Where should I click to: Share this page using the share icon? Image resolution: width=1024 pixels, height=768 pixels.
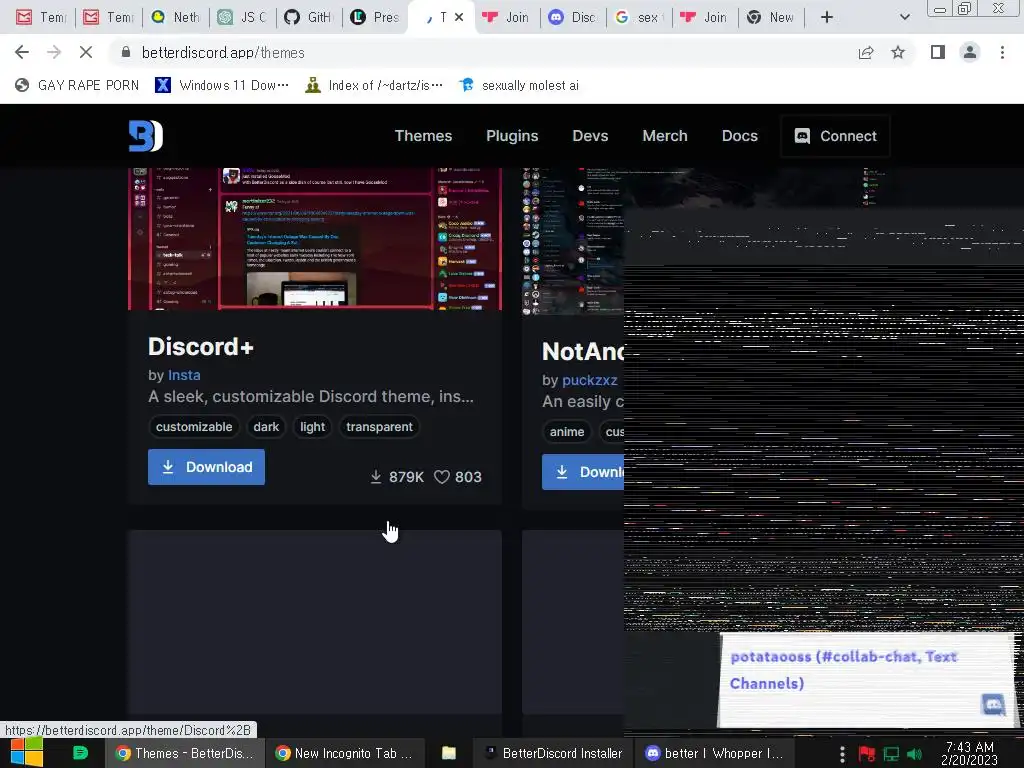pyautogui.click(x=866, y=52)
